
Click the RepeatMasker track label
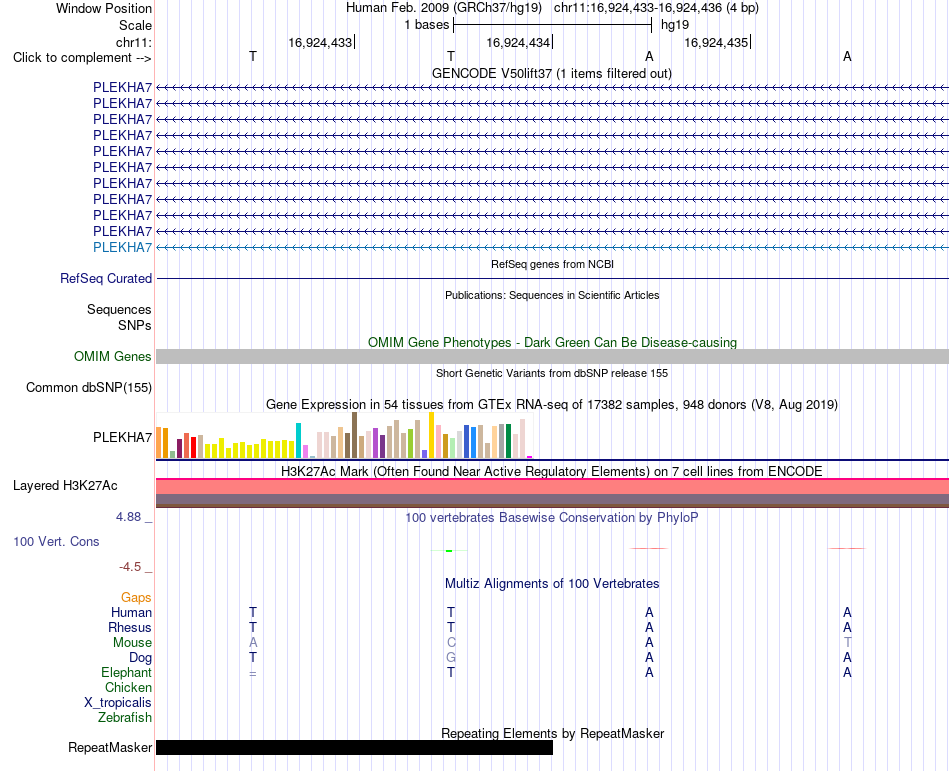[110, 748]
